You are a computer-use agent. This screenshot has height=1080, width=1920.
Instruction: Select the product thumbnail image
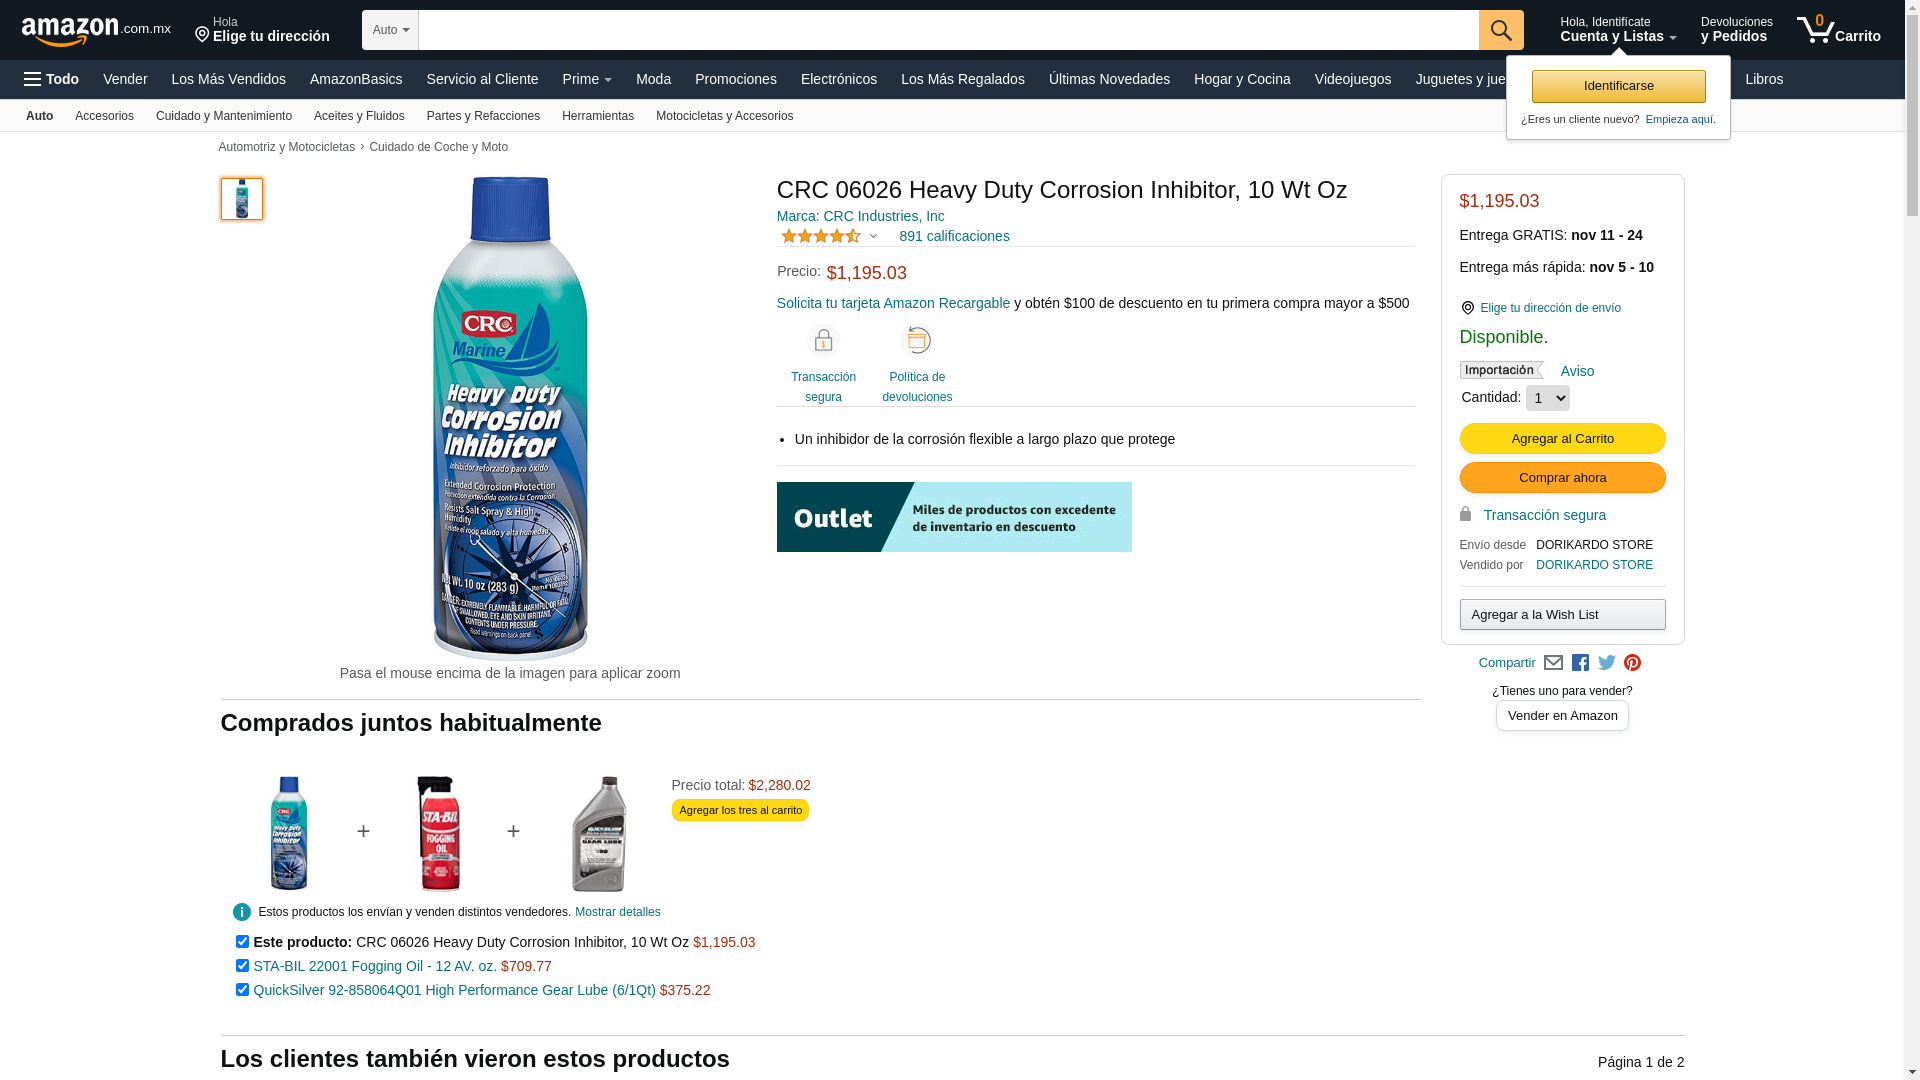[x=242, y=199]
